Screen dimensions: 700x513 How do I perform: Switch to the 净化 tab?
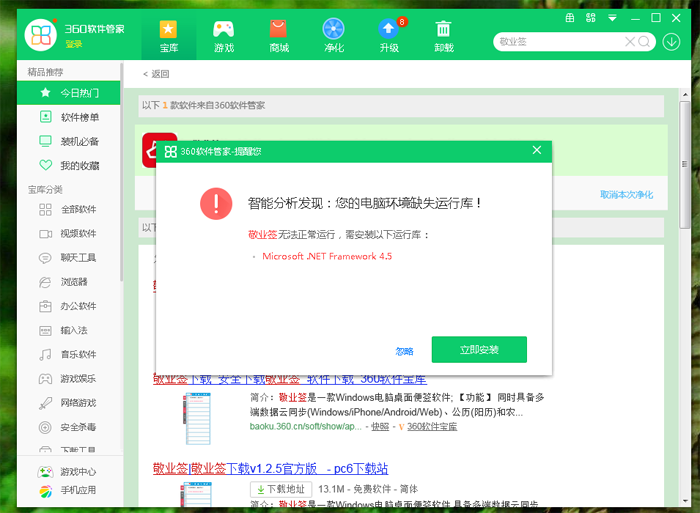(x=334, y=37)
